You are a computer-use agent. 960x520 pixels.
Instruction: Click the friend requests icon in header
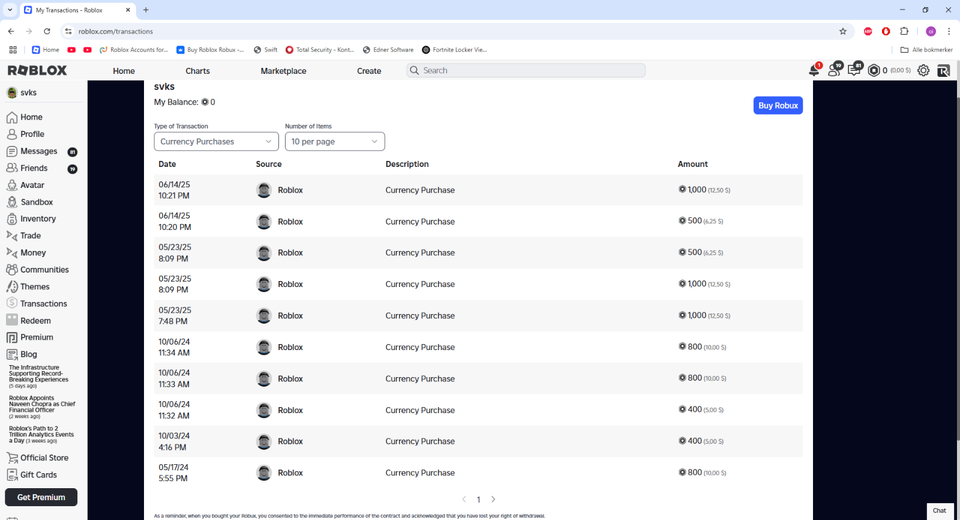tap(834, 71)
